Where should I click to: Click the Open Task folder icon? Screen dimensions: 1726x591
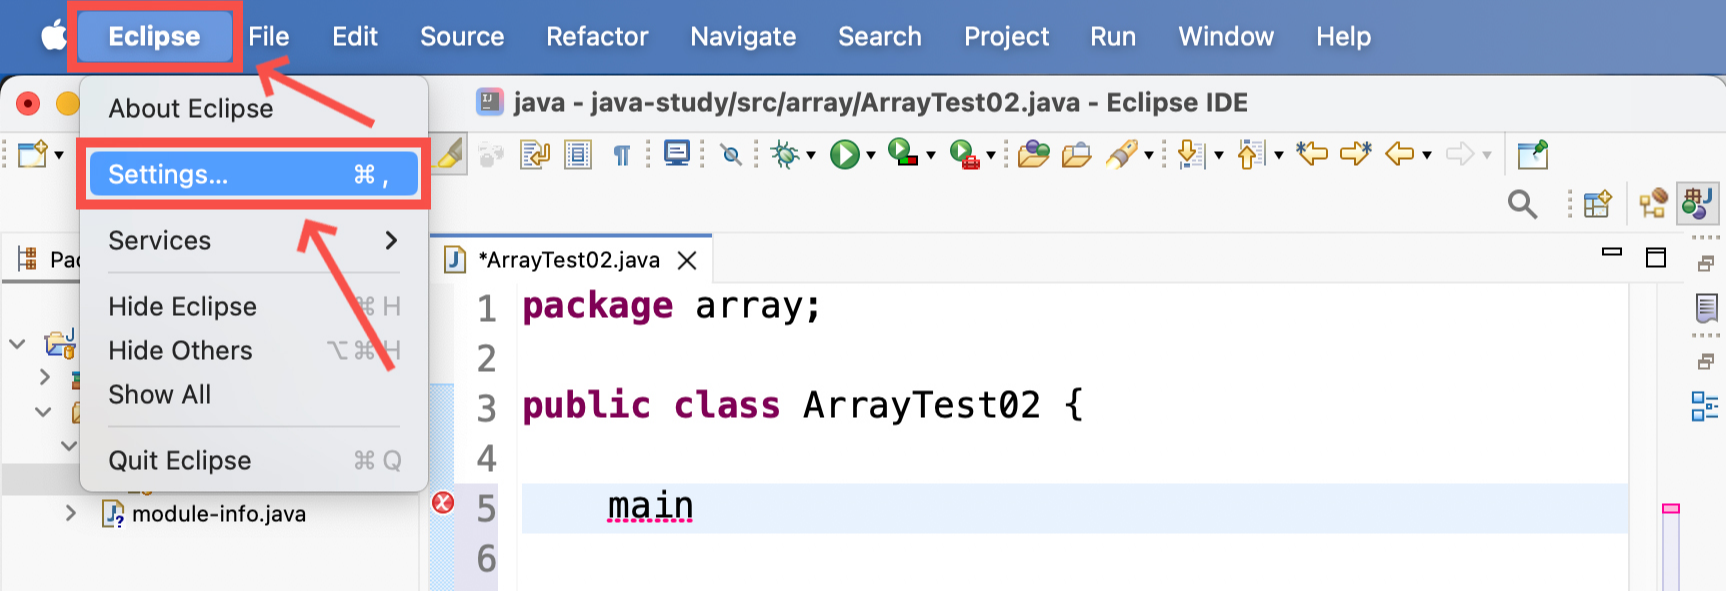pyautogui.click(x=1076, y=155)
